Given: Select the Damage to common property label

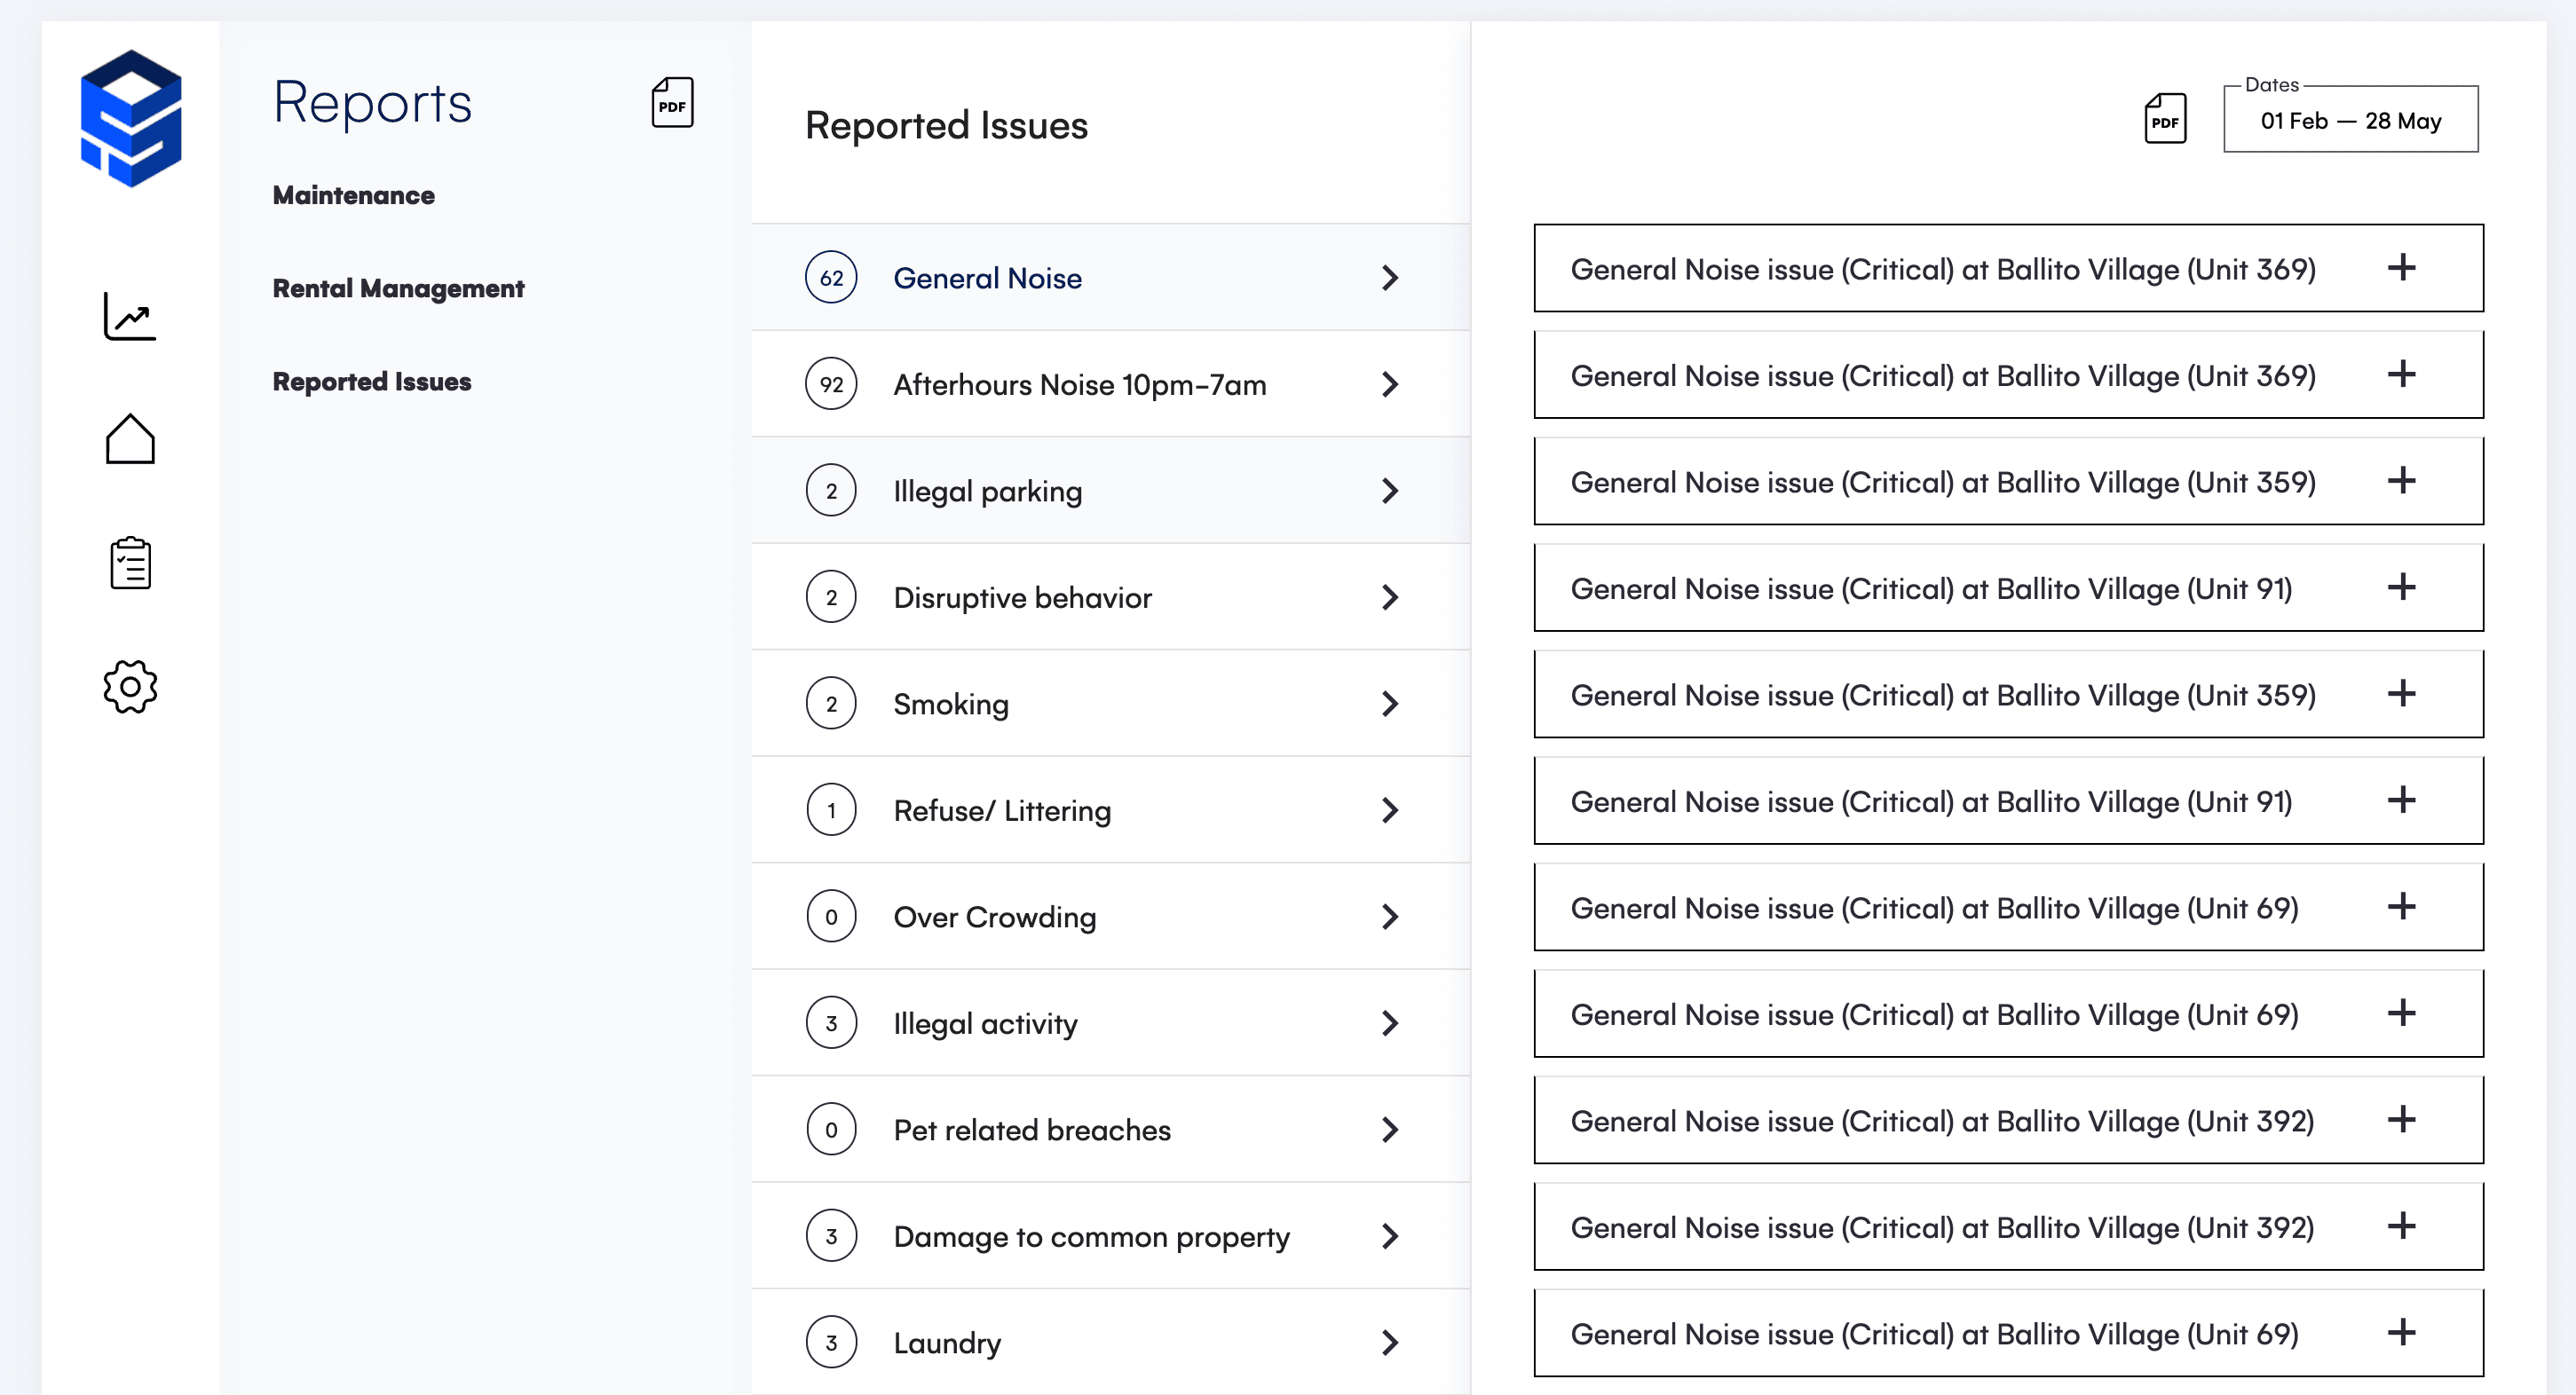Looking at the screenshot, I should (1091, 1237).
